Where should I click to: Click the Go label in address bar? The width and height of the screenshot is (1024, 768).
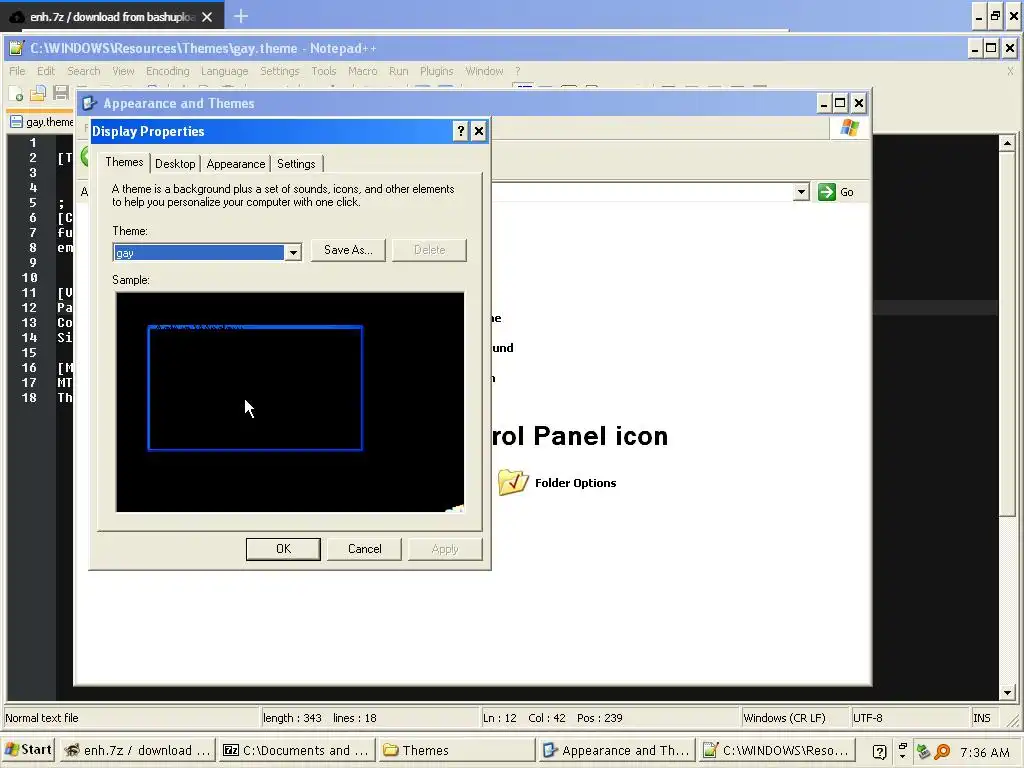point(846,192)
